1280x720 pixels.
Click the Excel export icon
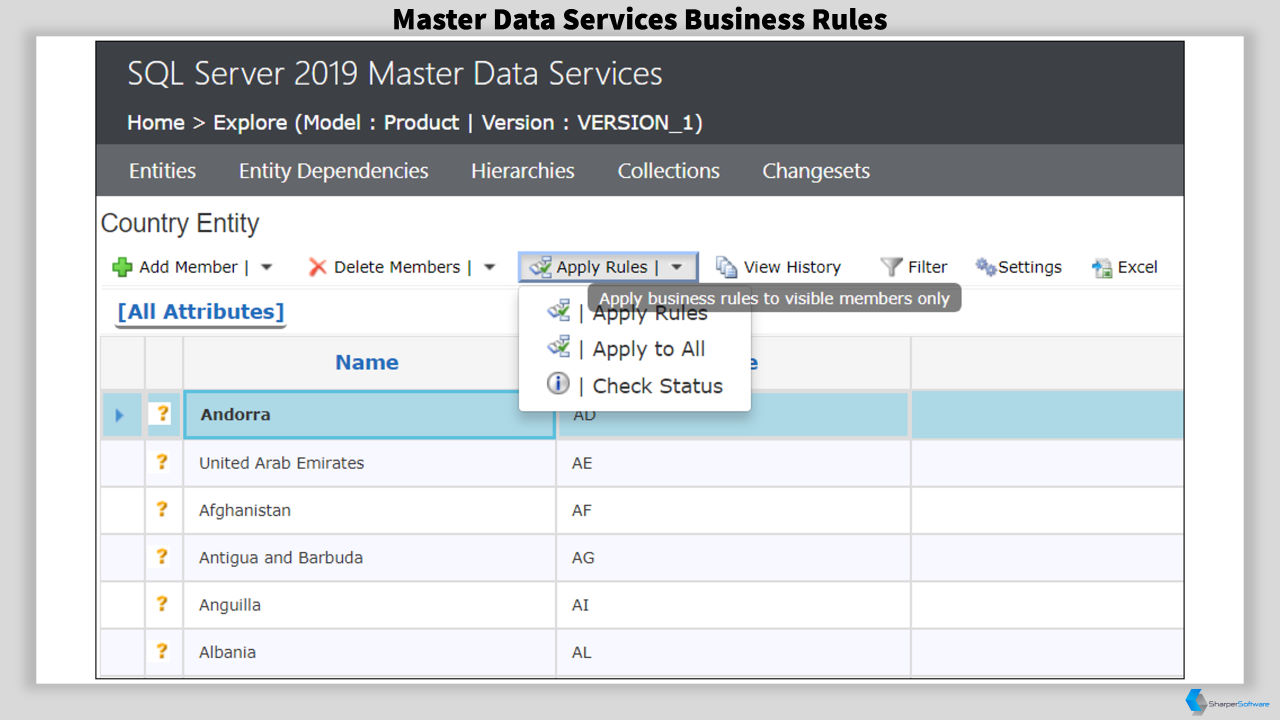1103,267
